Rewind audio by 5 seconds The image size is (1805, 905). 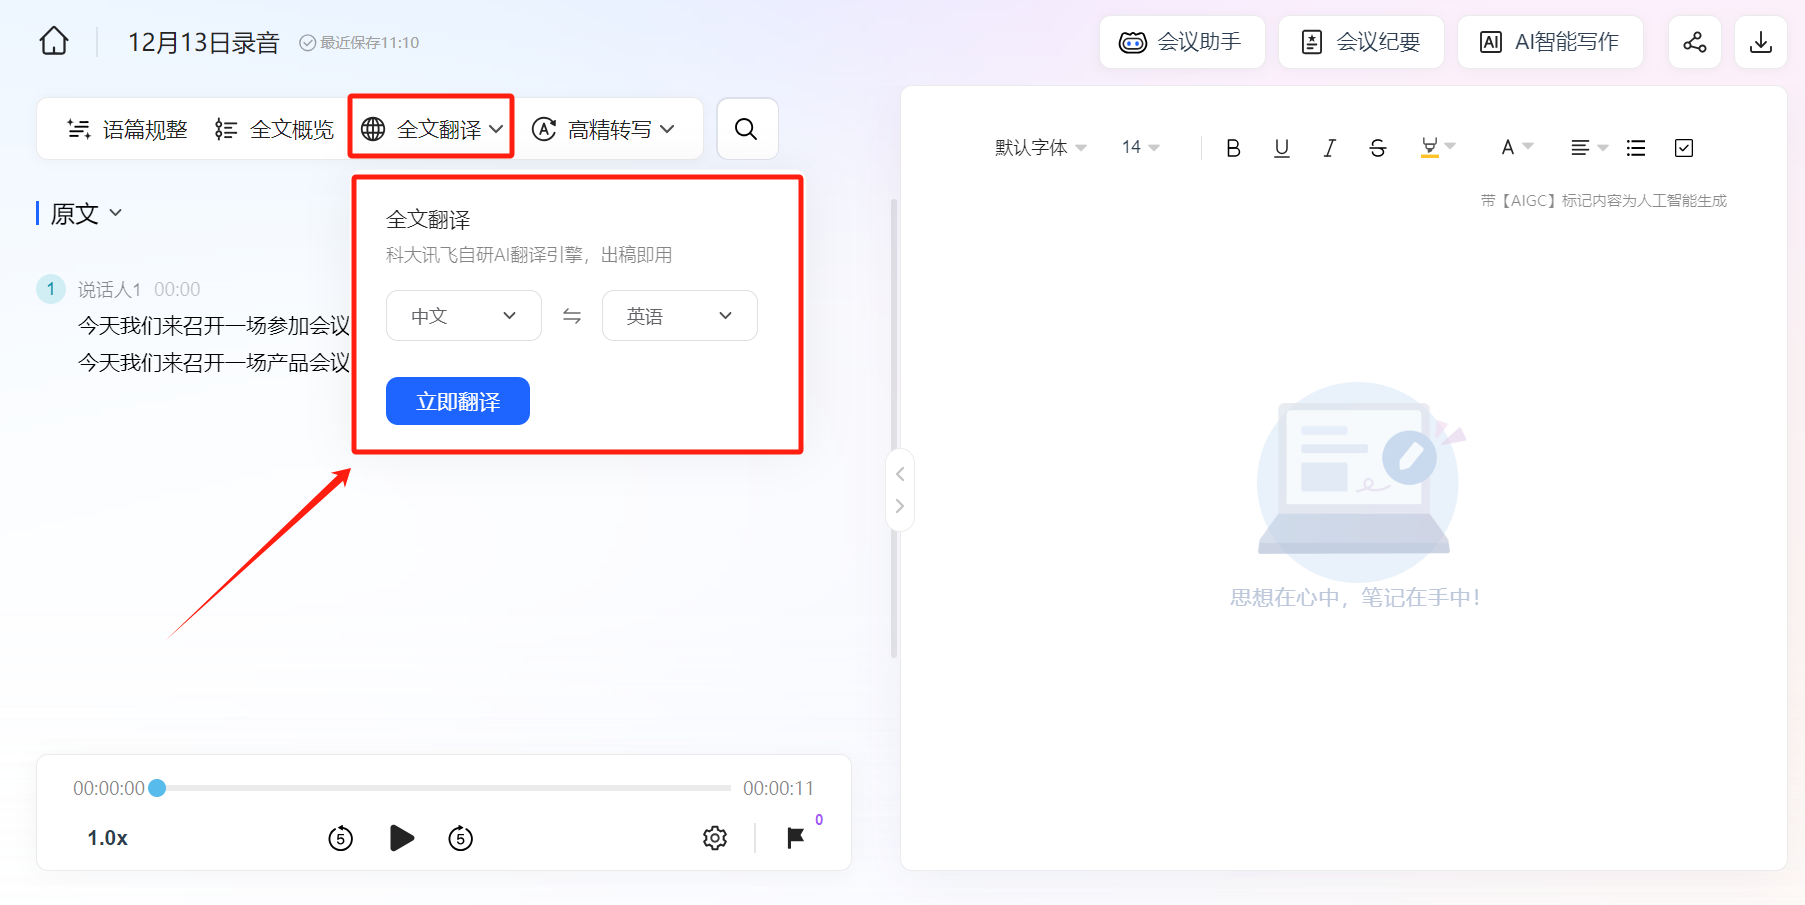coord(341,838)
